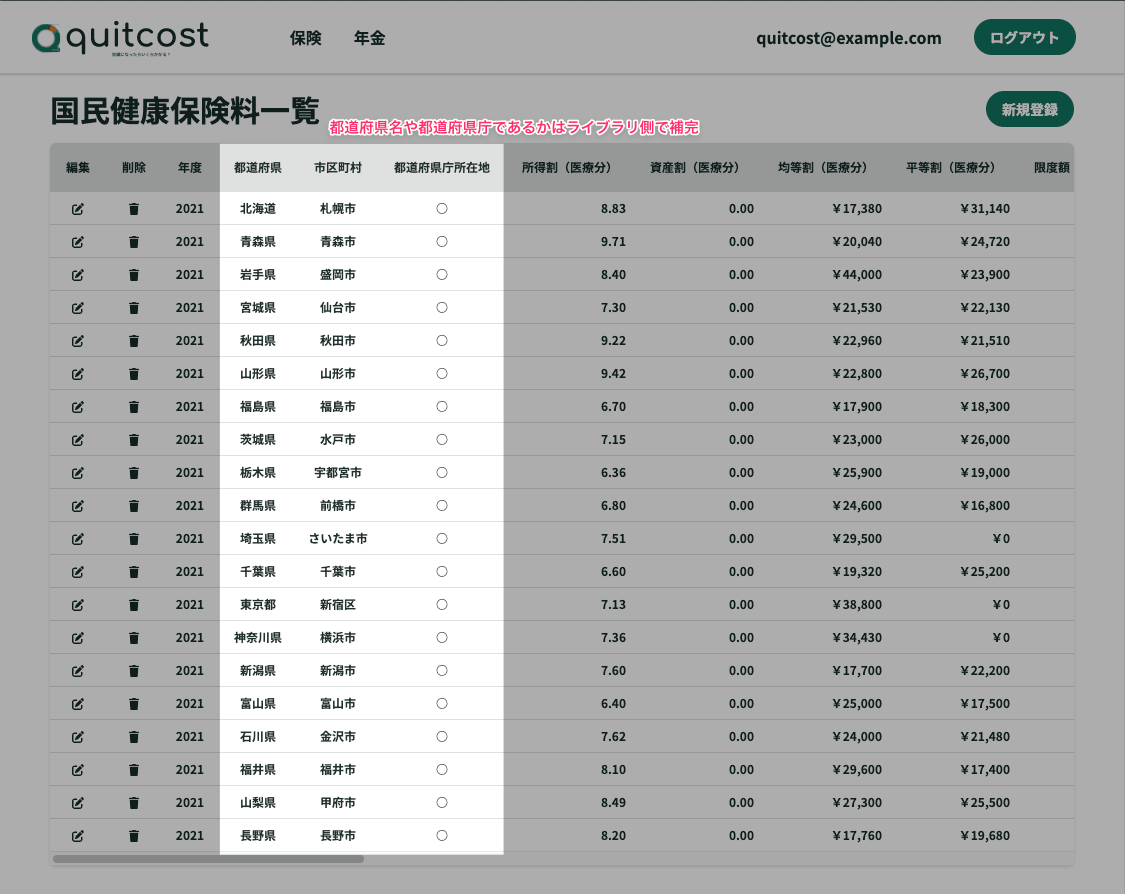Delete the 山梨県 甲府市 row
This screenshot has width=1125, height=894.
pyautogui.click(x=133, y=803)
